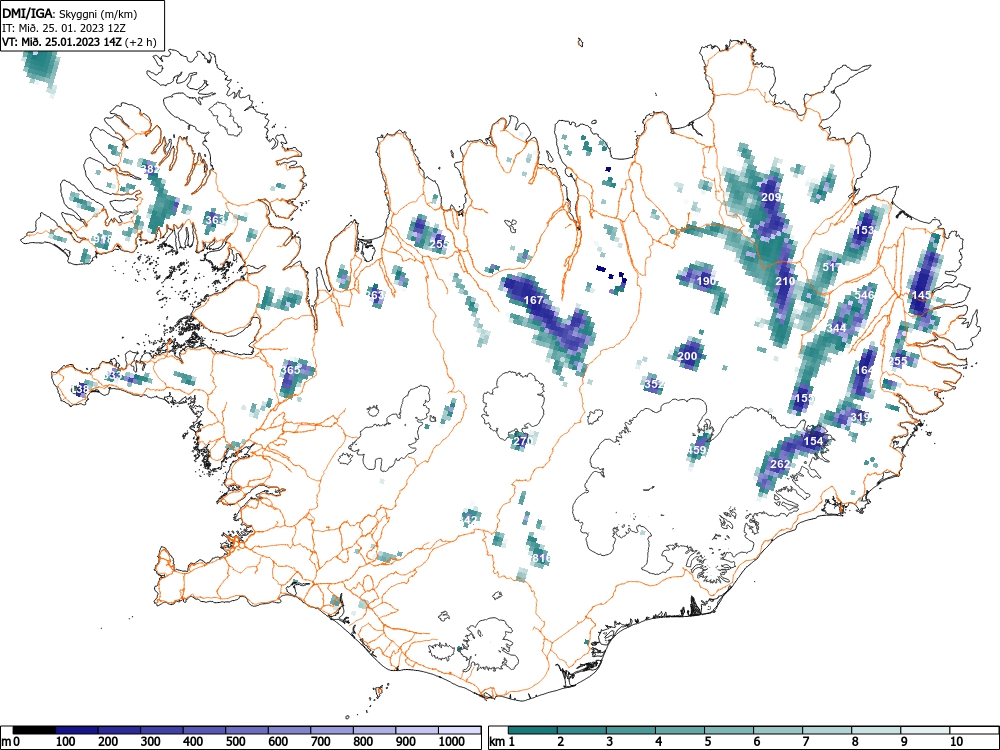1000x750 pixels.
Task: Click the visibility value 167 on the map
Action: pyautogui.click(x=533, y=300)
